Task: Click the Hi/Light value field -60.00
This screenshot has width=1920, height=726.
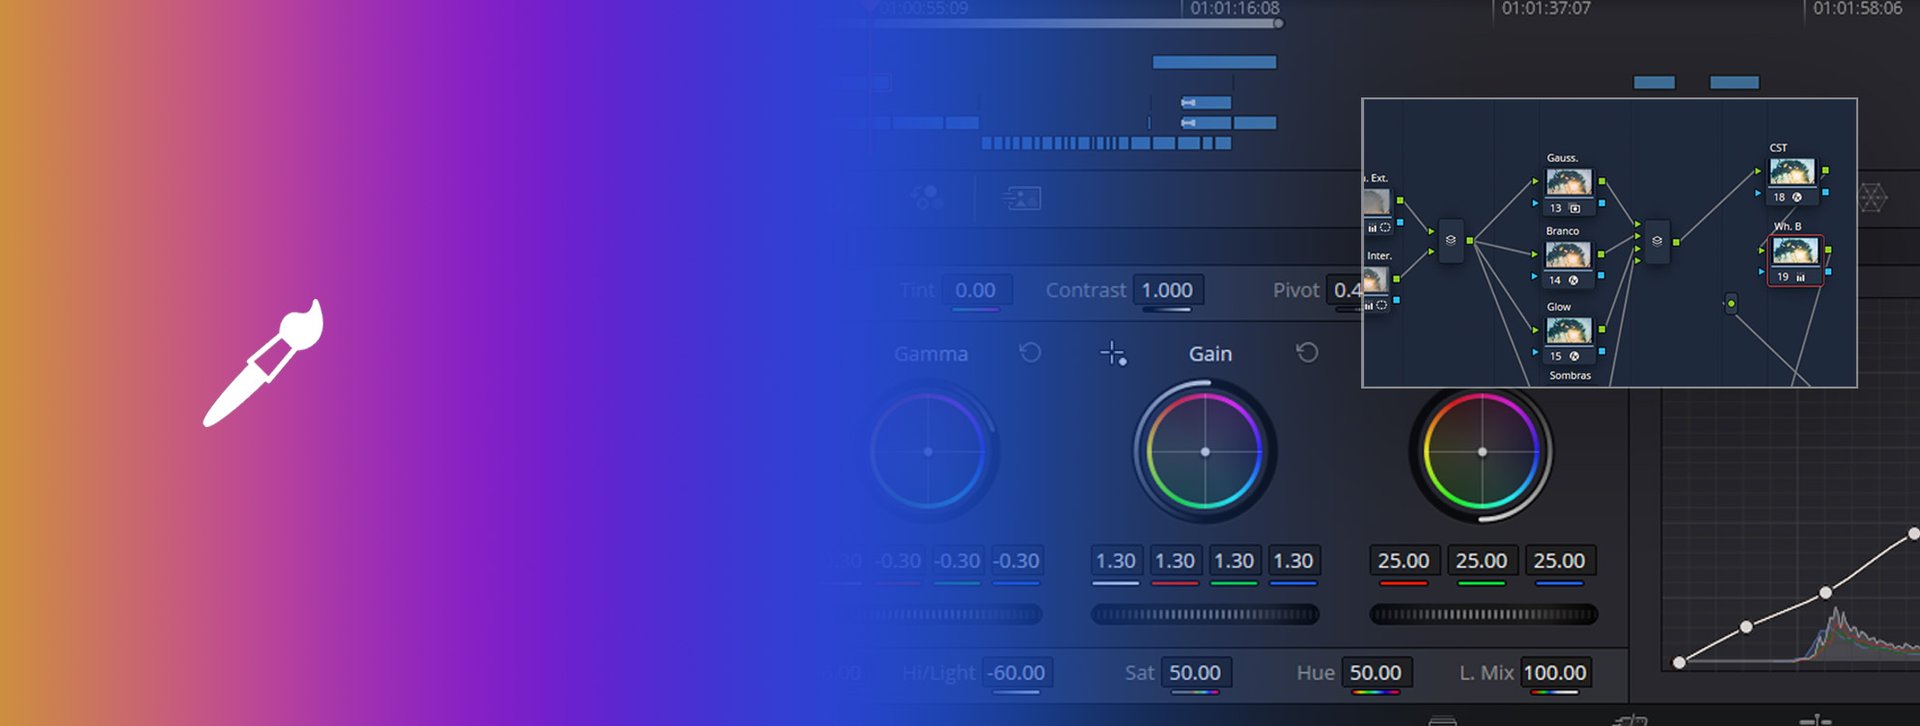Action: (x=1018, y=673)
